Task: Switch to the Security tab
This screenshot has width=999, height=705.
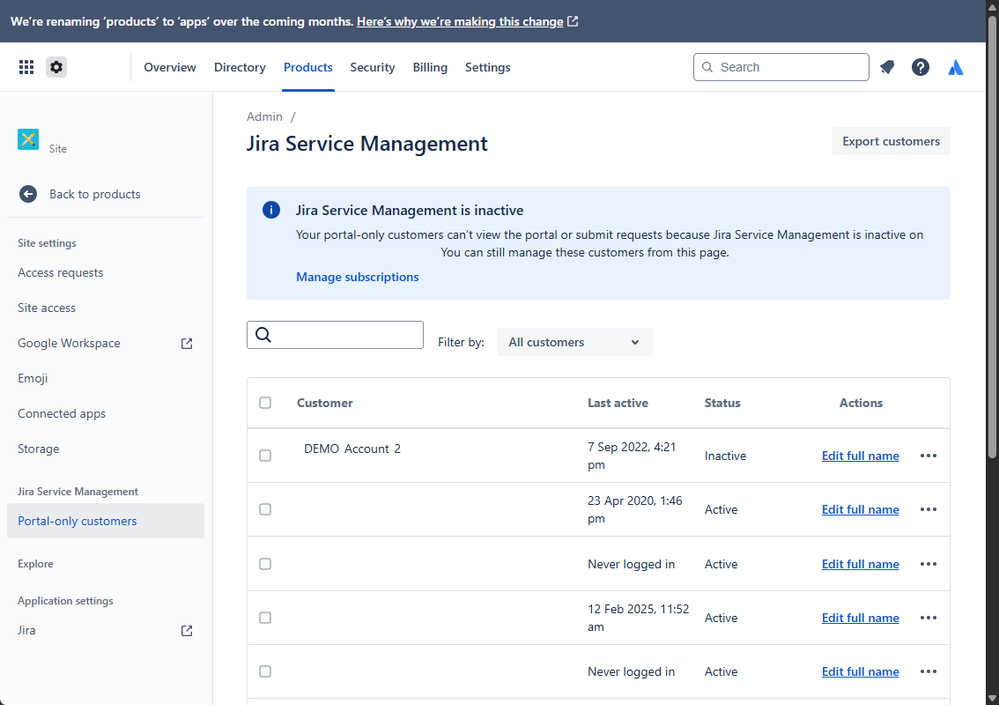Action: [x=372, y=67]
